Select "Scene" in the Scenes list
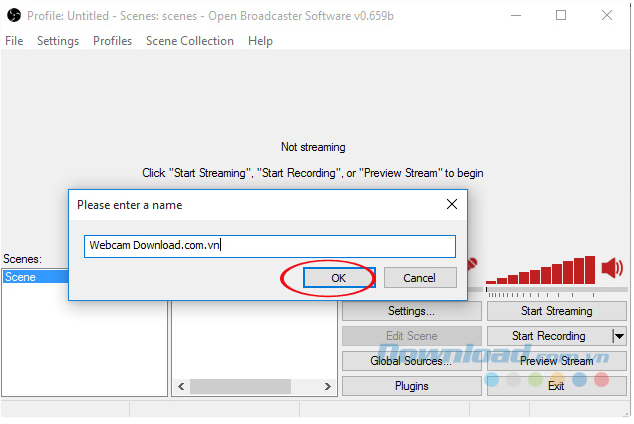The image size is (634, 424). [36, 277]
